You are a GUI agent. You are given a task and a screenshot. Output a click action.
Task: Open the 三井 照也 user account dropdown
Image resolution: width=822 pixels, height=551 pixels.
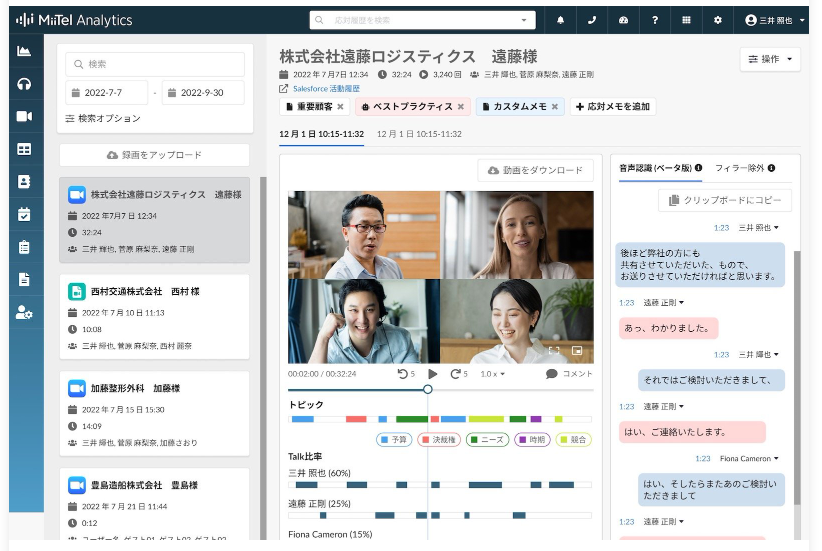[775, 20]
